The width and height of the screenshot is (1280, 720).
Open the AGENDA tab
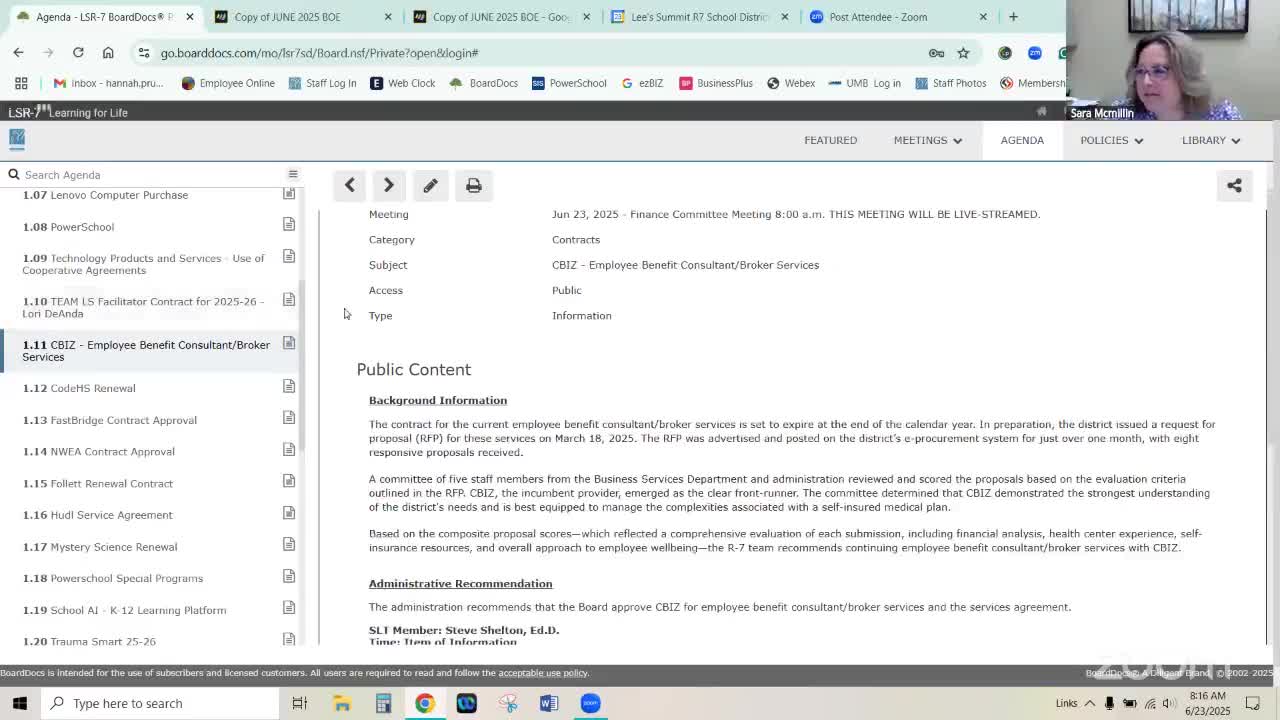pyautogui.click(x=1022, y=140)
